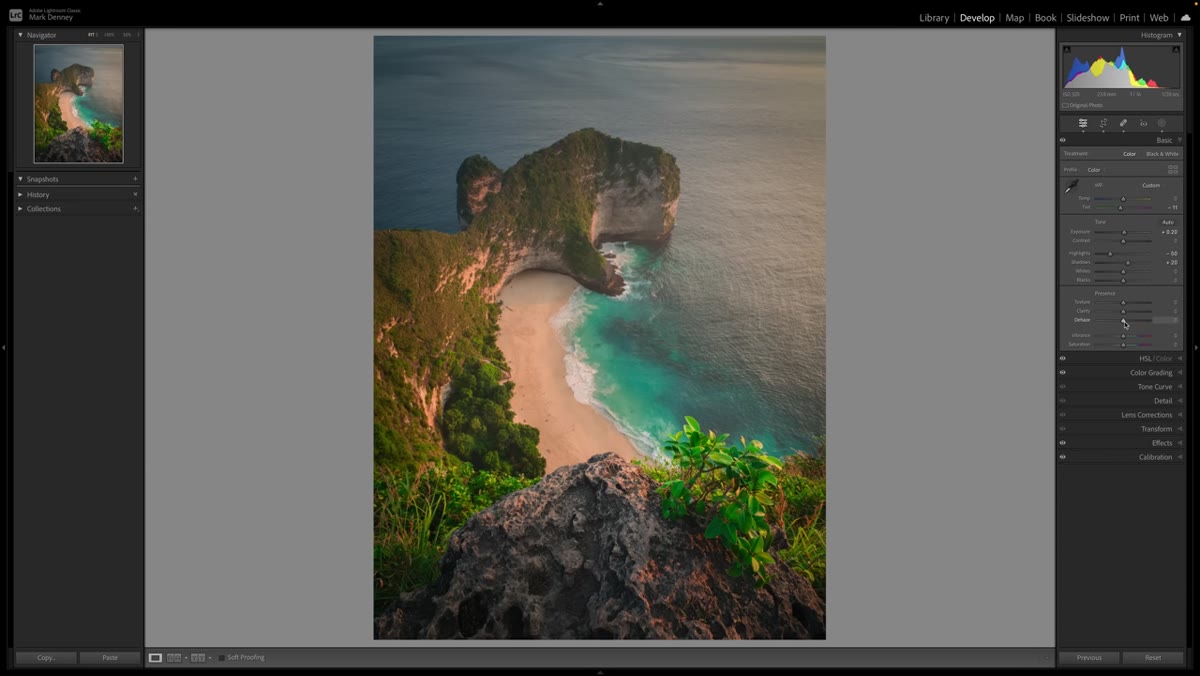Pick the White Balance eyedropper
Image resolution: width=1200 pixels, height=676 pixels.
point(1072,186)
